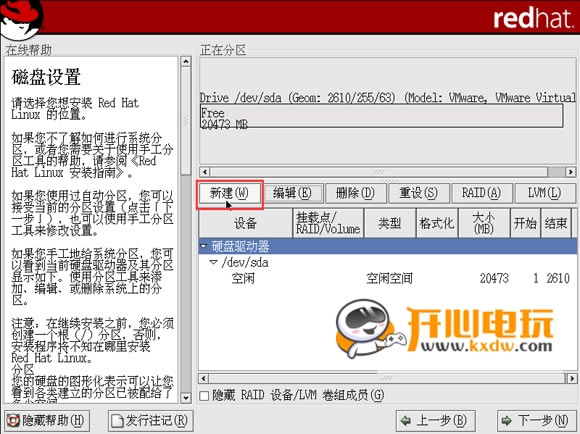Click help panel scroll down arrow
580x434 pixels.
point(186,398)
